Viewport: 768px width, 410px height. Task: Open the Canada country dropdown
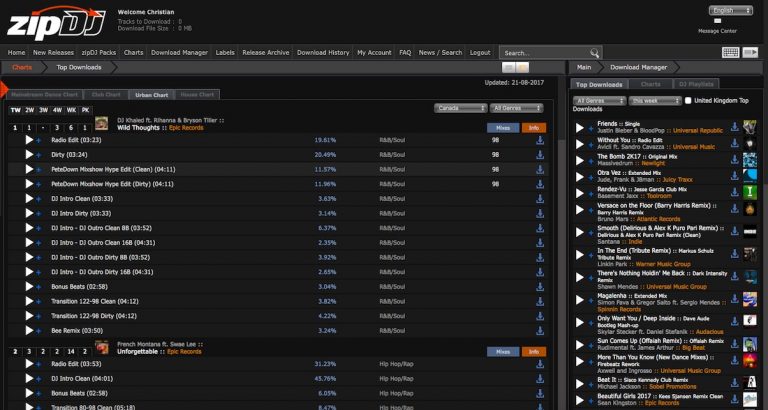tap(460, 108)
